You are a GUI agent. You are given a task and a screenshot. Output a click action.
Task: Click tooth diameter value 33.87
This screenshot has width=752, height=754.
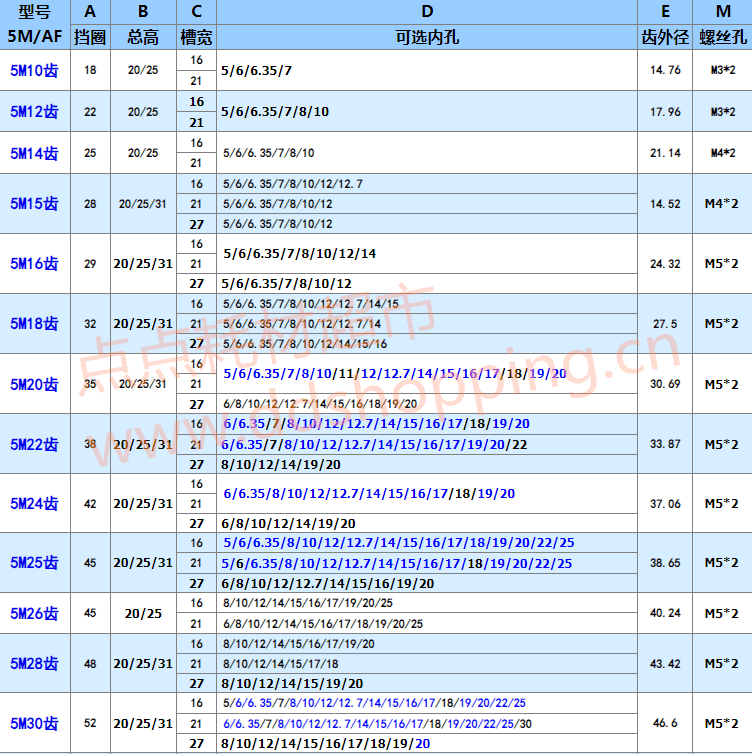(x=665, y=444)
